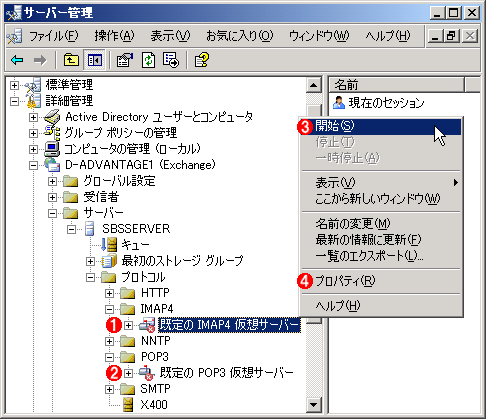
Task: Click the Back arrow toolbar icon
Action: 17,60
